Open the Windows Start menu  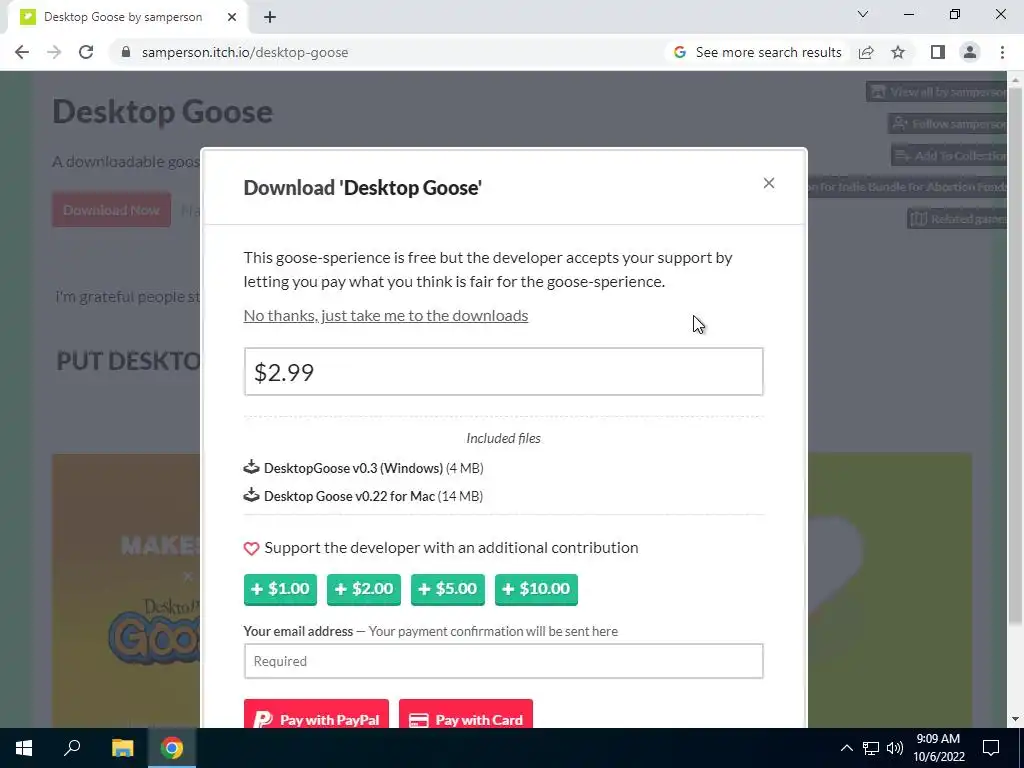coord(24,748)
